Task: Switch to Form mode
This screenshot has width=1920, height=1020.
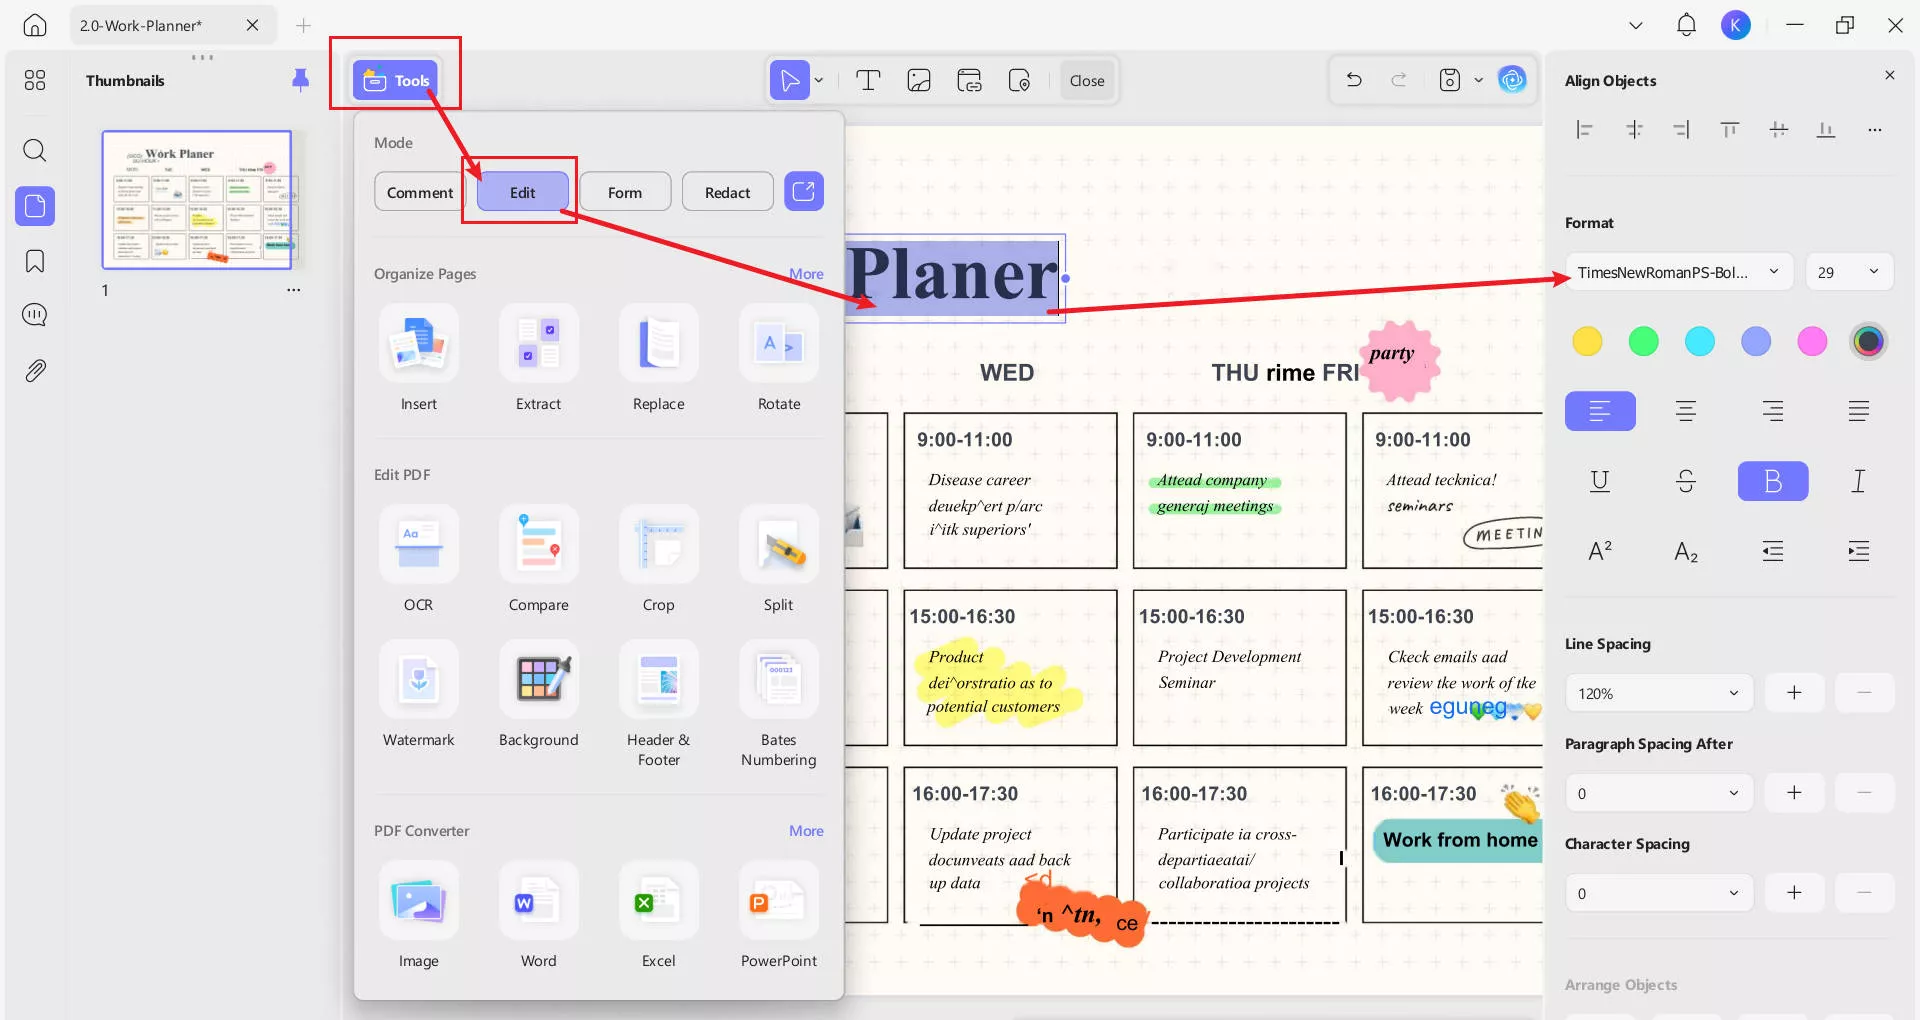Action: coord(625,192)
